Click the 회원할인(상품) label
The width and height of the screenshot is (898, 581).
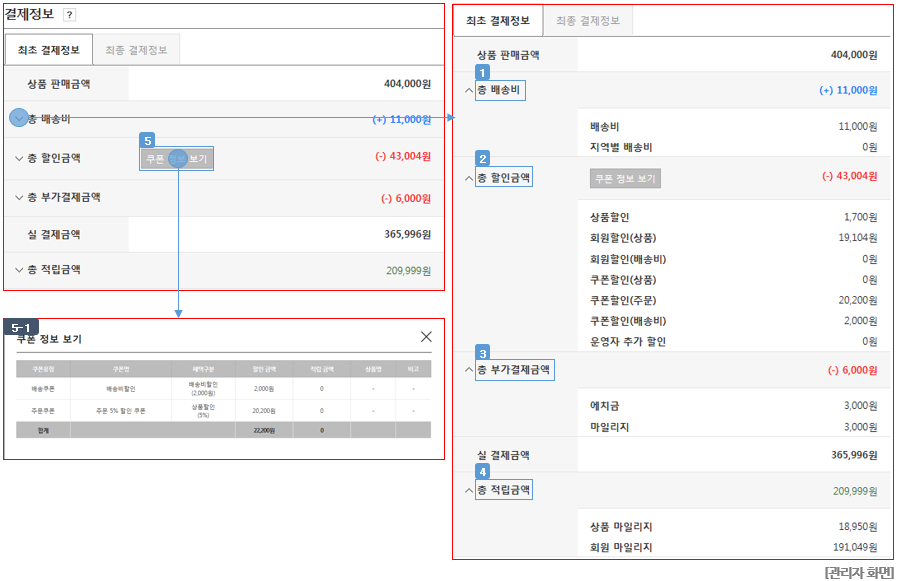623,238
